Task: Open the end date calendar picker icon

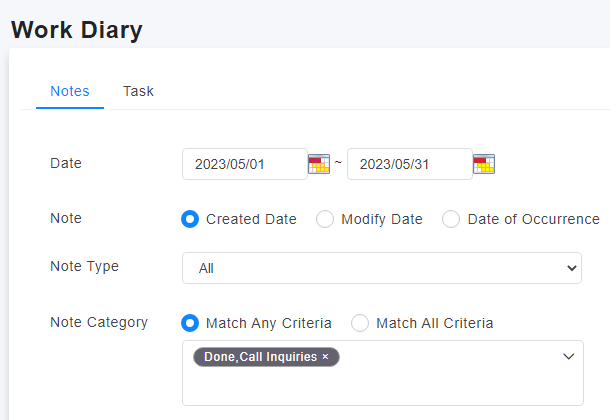Action: coord(484,164)
